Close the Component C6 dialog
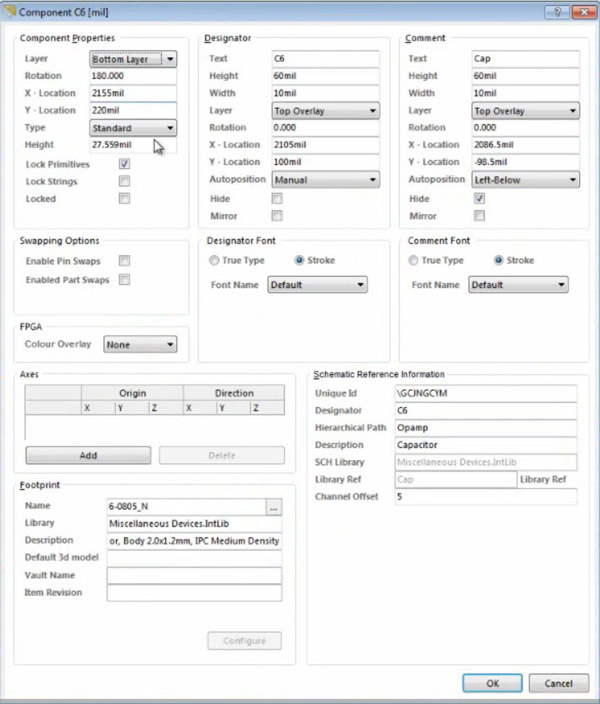Screen dimensions: 600x704 point(584,12)
